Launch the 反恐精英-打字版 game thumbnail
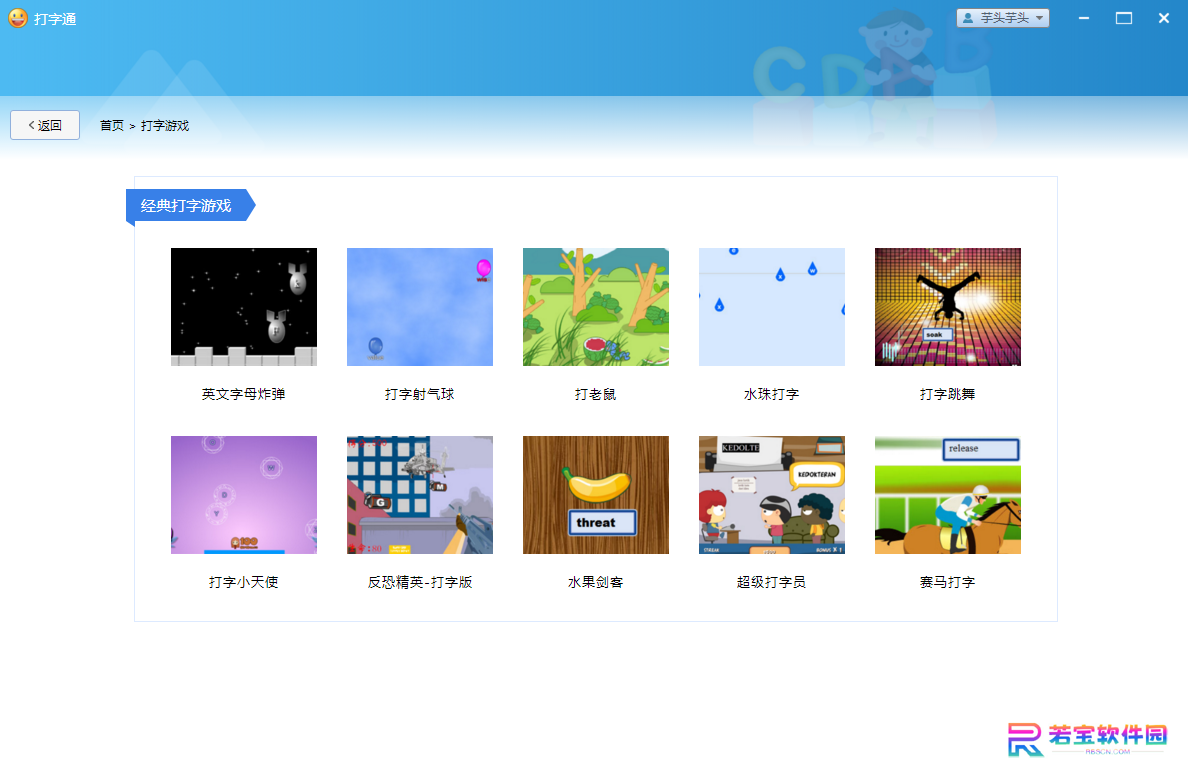 coord(420,495)
